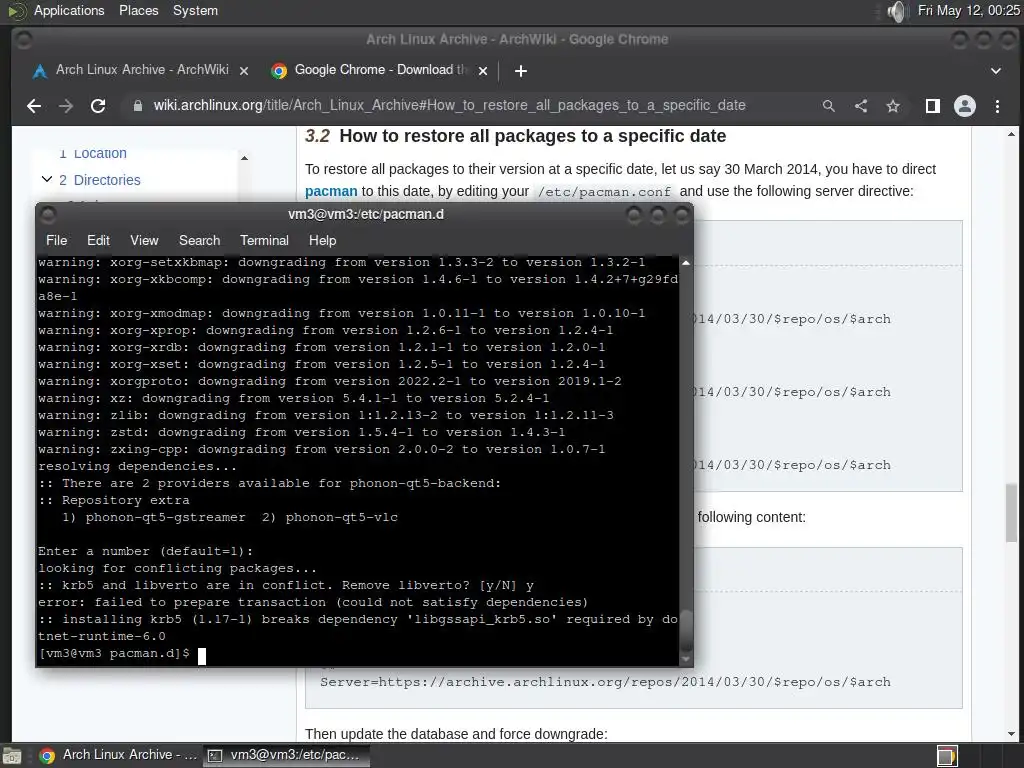Click the show desktop icon in the bottom panel

pos(12,756)
